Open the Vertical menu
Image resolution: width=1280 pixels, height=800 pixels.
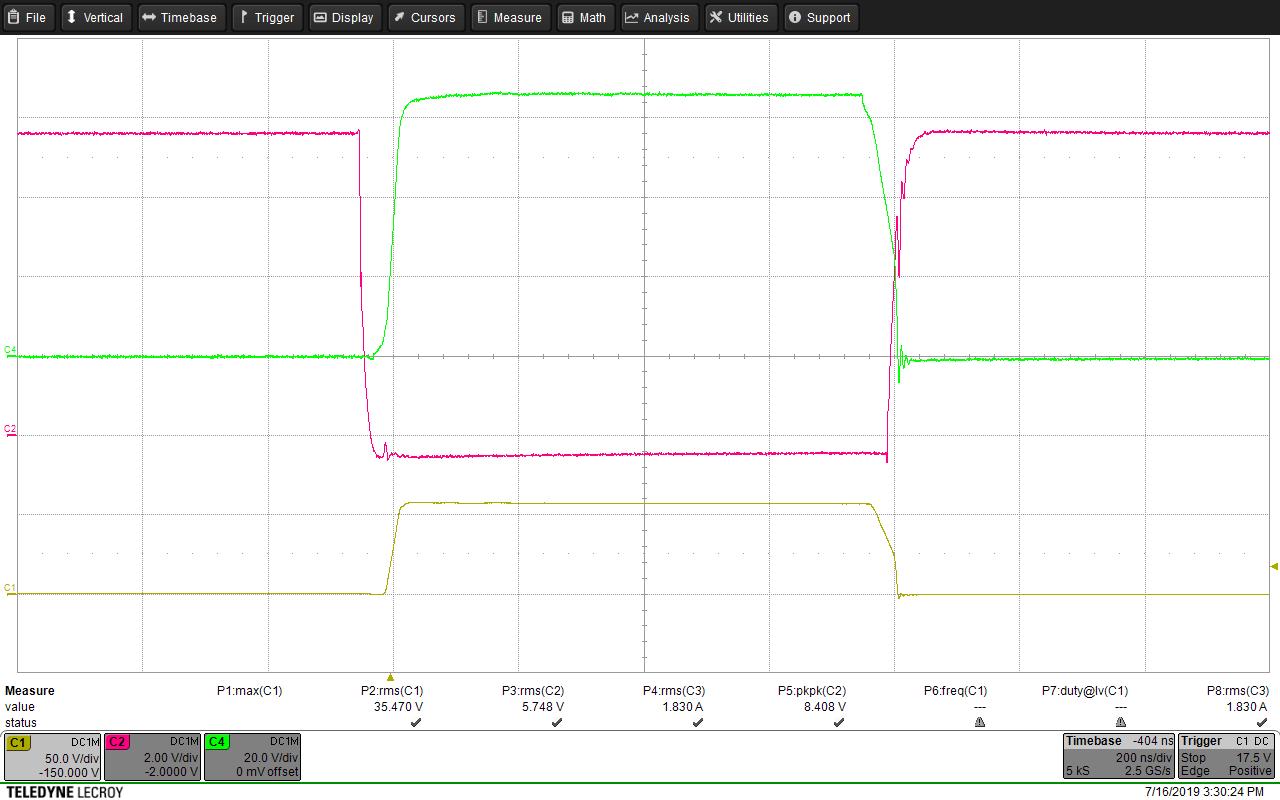point(95,17)
